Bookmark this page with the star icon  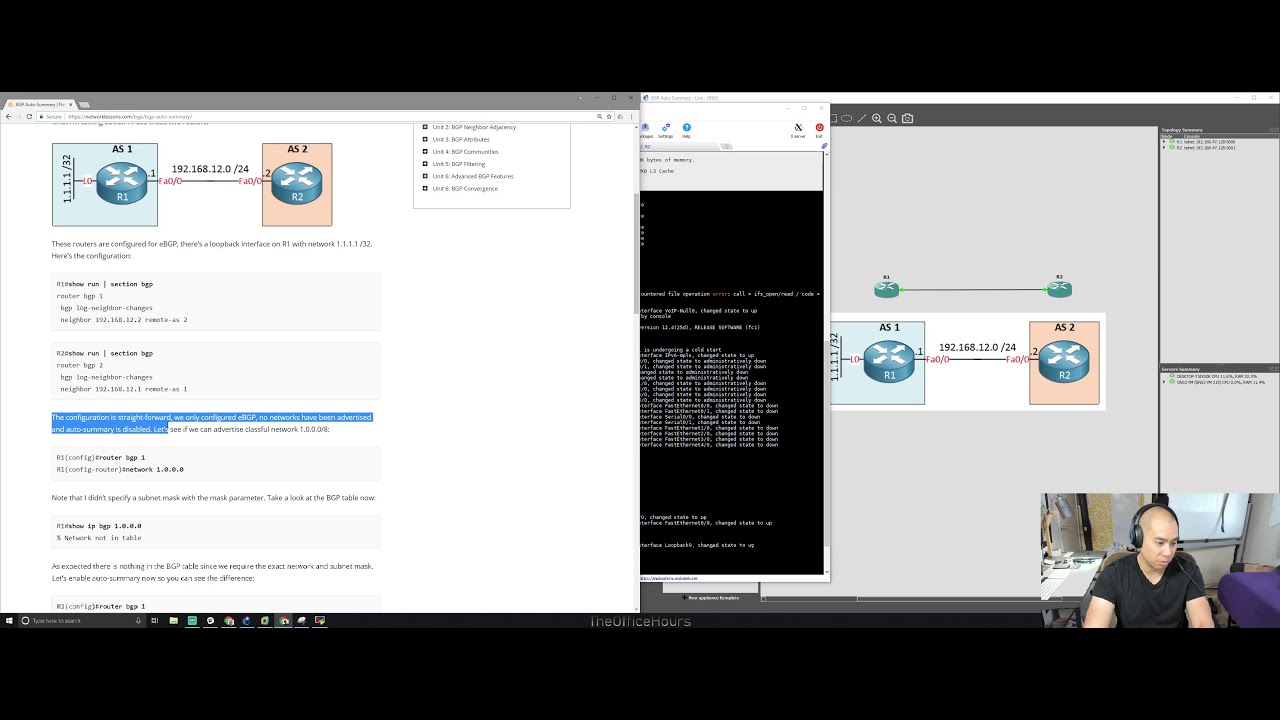(x=609, y=117)
